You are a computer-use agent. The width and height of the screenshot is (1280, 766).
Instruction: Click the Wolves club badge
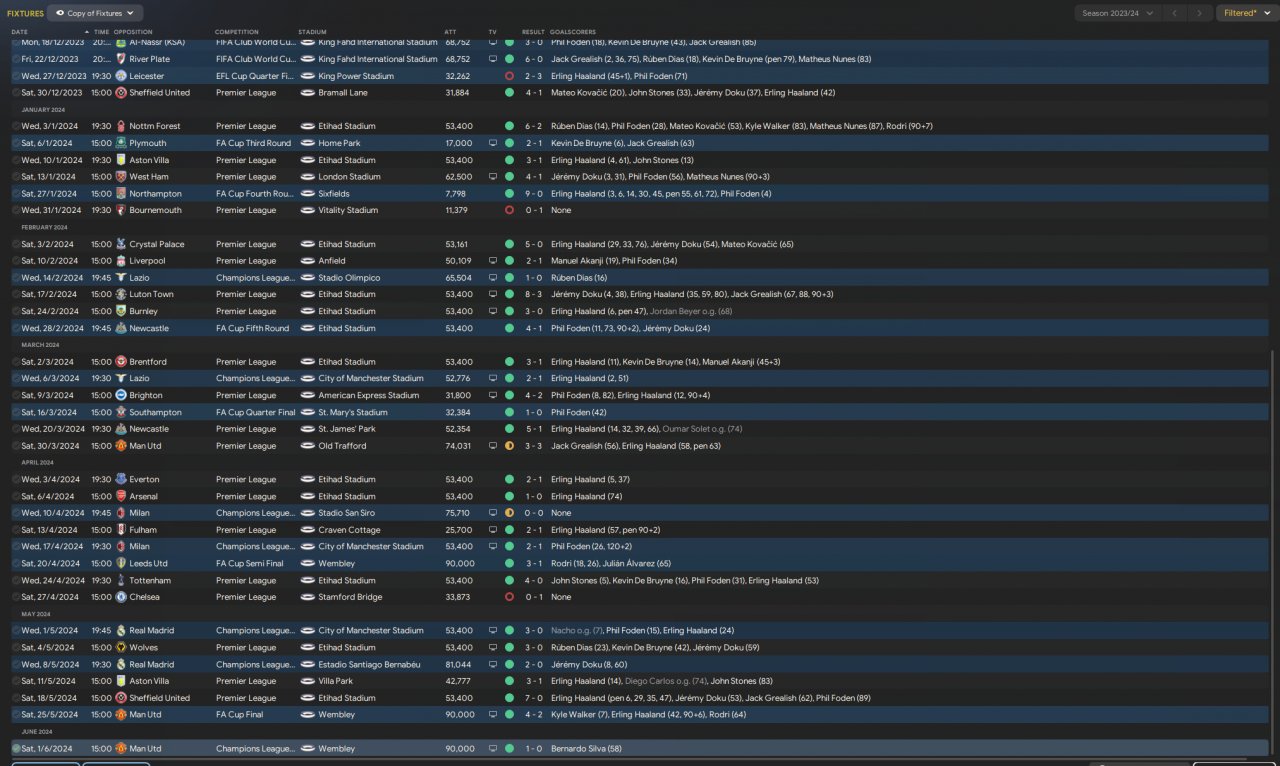[121, 647]
